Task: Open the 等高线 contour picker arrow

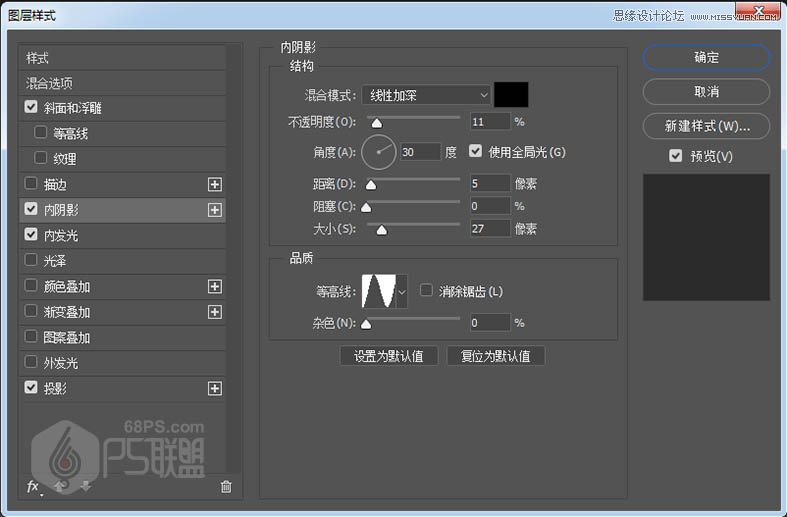Action: [402, 292]
